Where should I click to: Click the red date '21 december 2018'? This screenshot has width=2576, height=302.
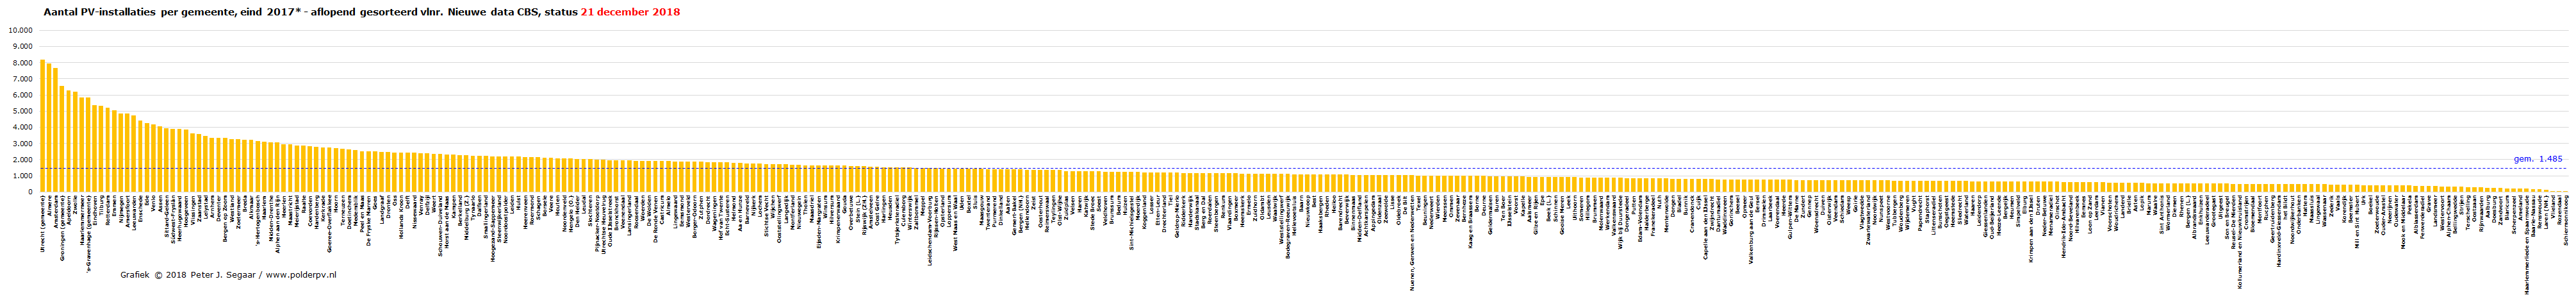point(630,12)
